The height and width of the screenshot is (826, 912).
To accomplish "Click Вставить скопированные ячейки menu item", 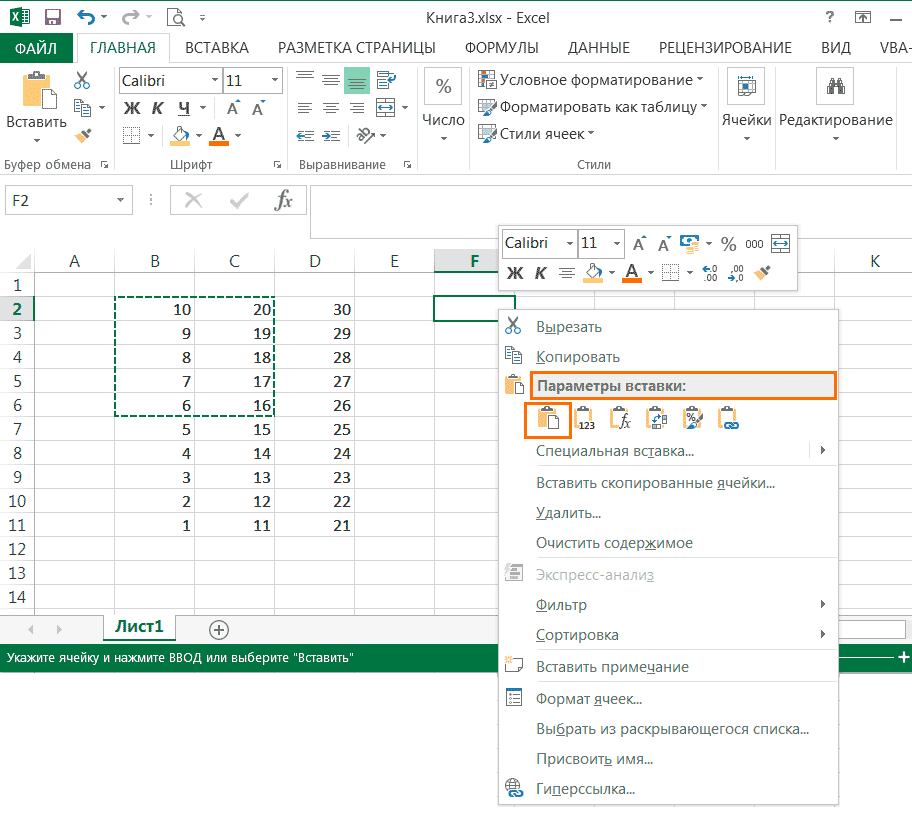I will click(655, 483).
